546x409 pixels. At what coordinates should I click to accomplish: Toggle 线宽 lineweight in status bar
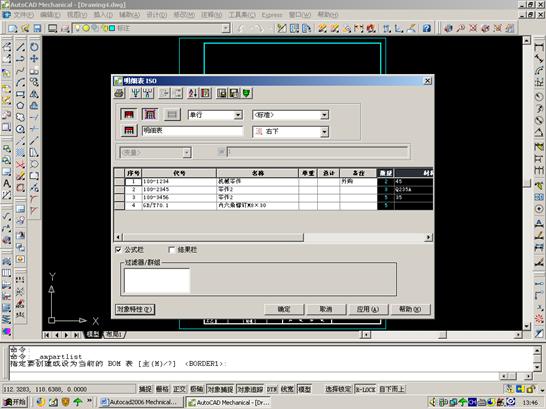[287, 389]
